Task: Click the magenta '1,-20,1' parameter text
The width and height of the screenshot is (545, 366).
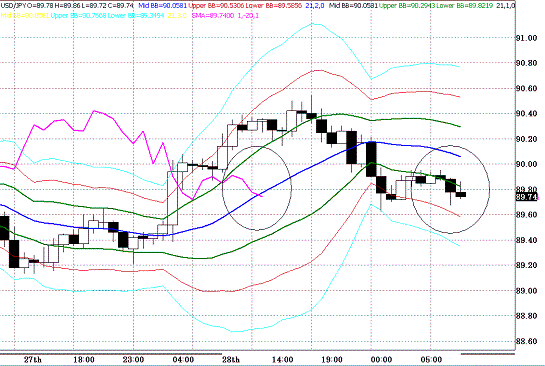Action: pos(248,16)
